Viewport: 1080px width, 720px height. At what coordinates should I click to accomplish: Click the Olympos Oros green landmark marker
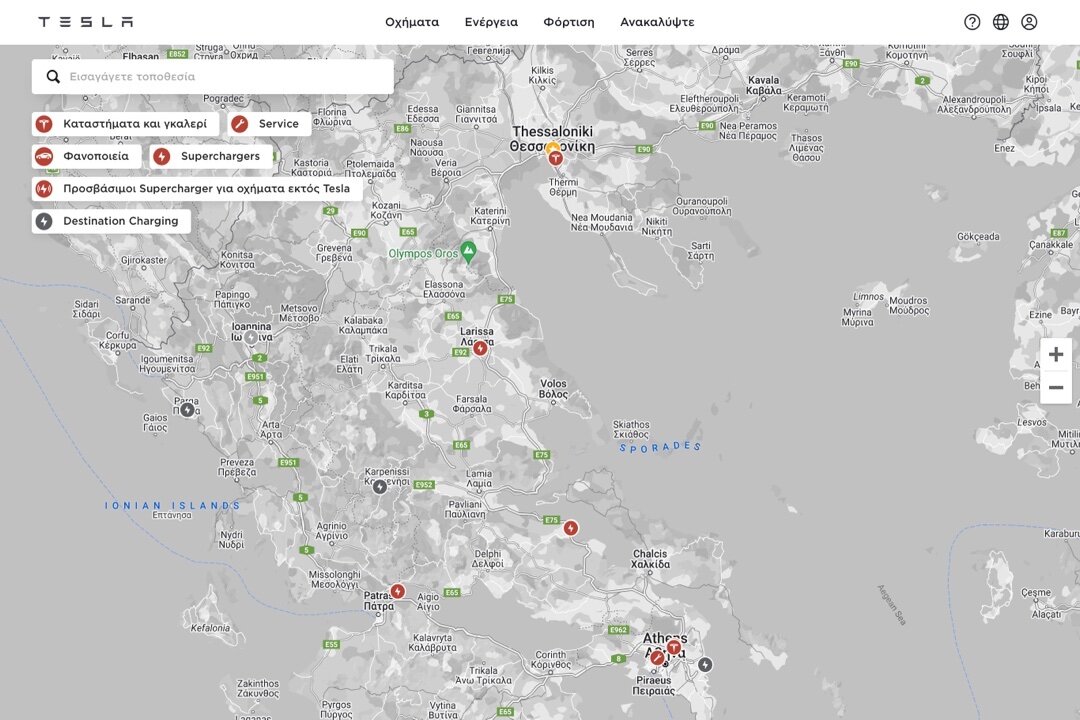click(468, 251)
